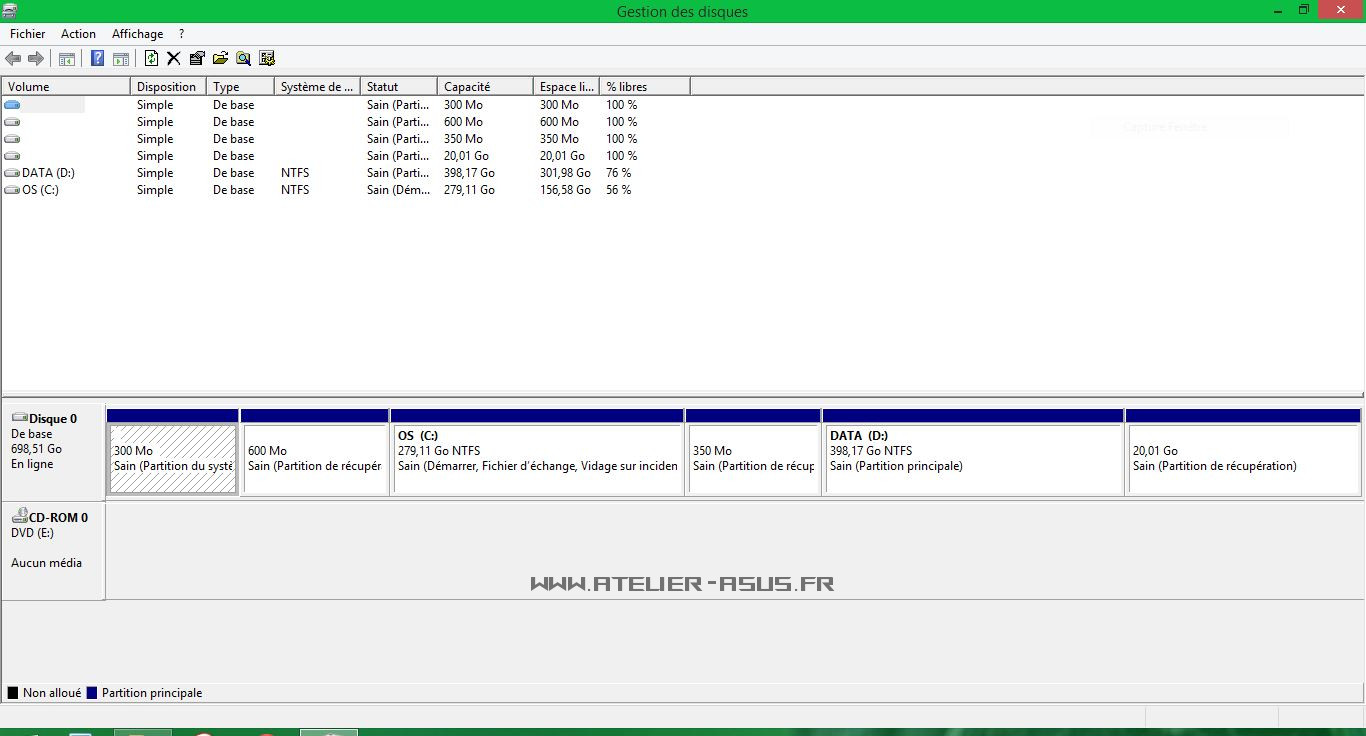
Task: Select the 20,01 Go recovery partition block
Action: [1242, 458]
